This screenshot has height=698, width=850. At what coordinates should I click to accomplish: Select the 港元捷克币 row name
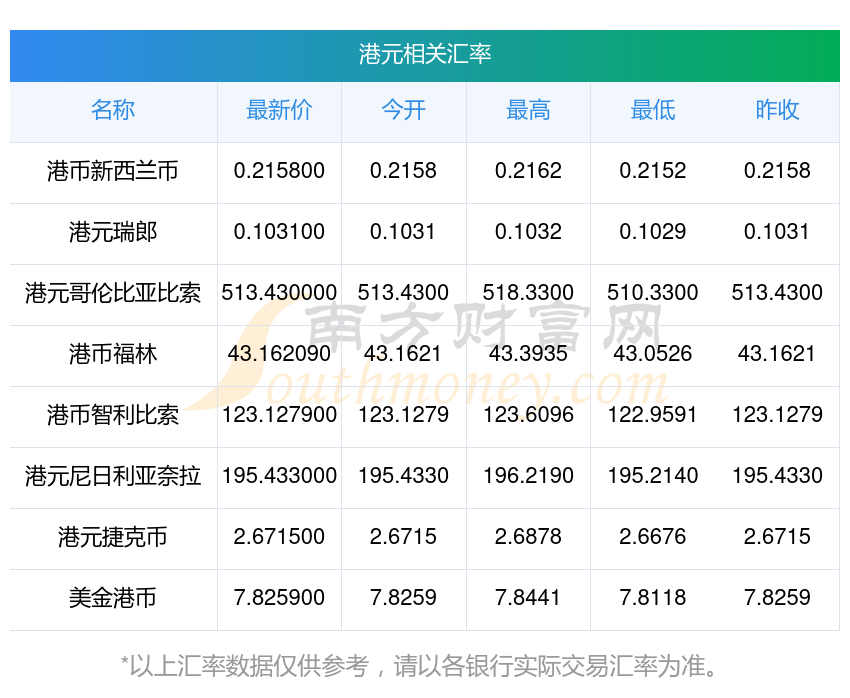113,538
